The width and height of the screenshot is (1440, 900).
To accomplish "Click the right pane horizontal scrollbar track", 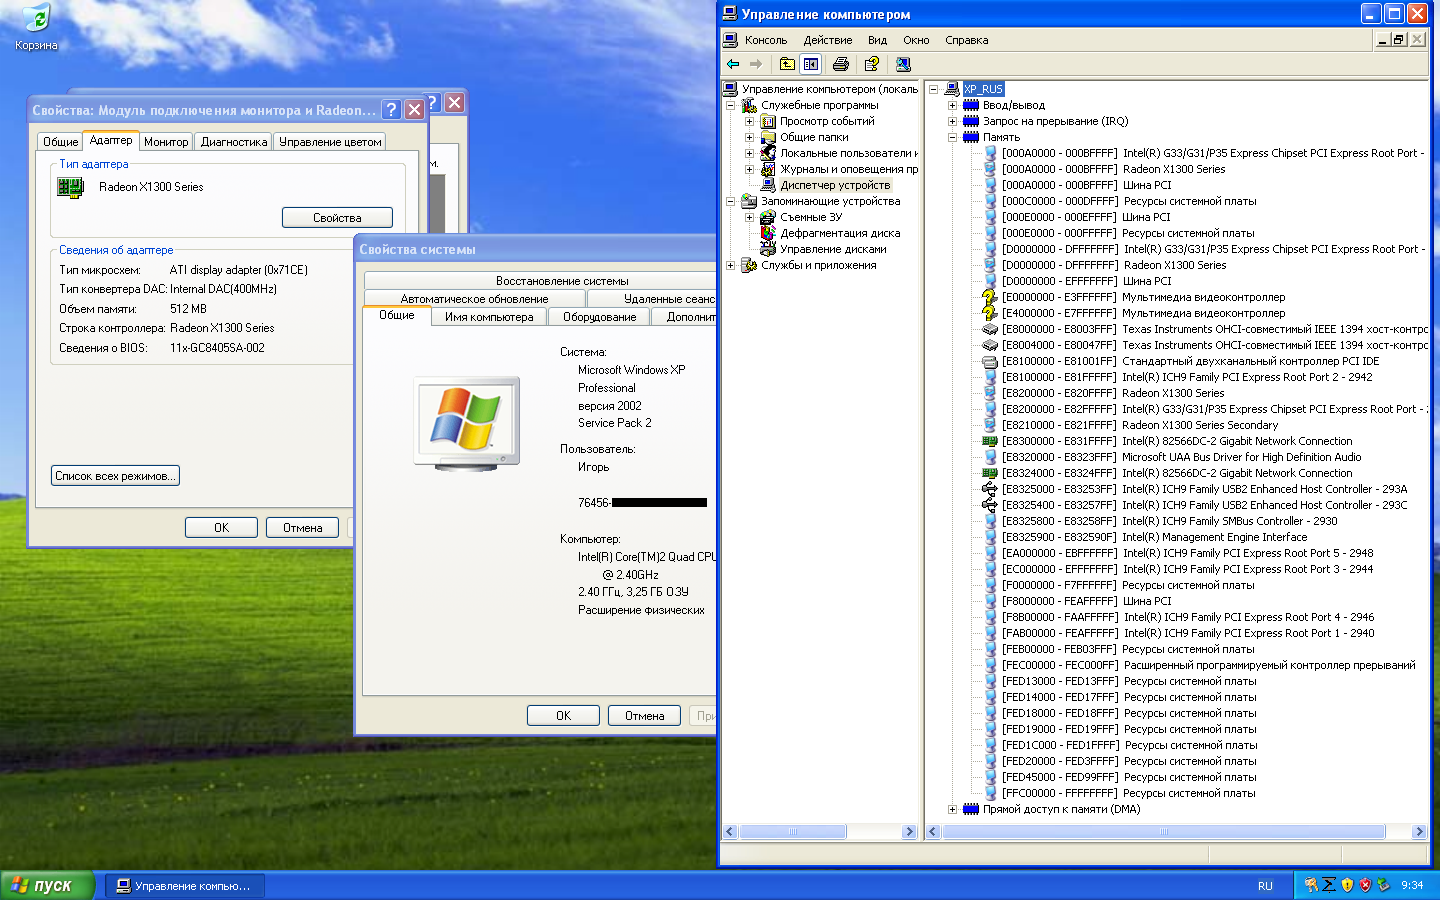I will pyautogui.click(x=1398, y=832).
